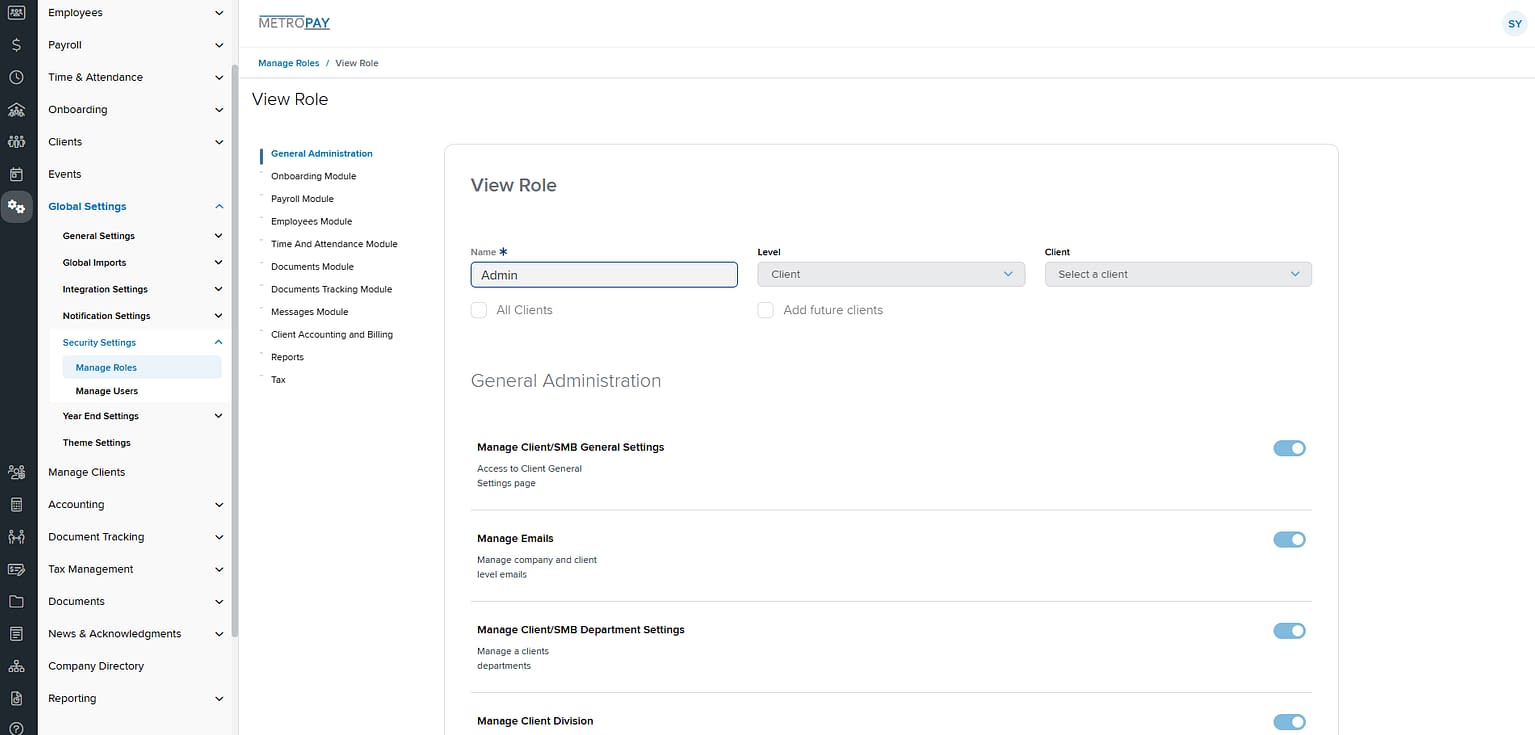
Task: Open the Reports section in role navigation
Action: point(287,356)
